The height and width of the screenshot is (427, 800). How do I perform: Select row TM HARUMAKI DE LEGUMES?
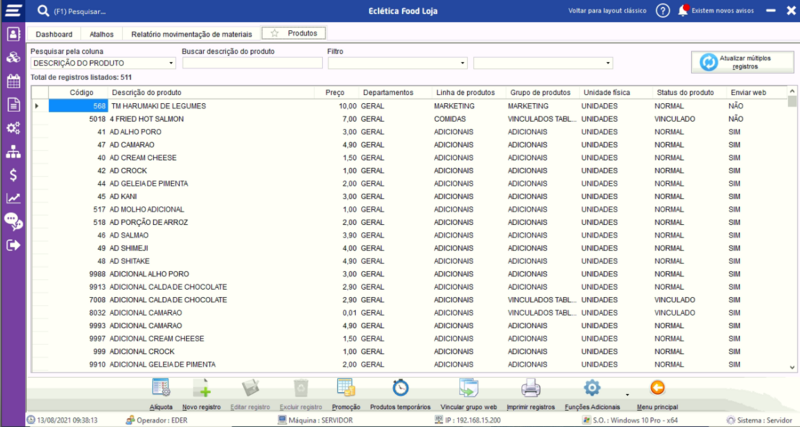coord(409,106)
